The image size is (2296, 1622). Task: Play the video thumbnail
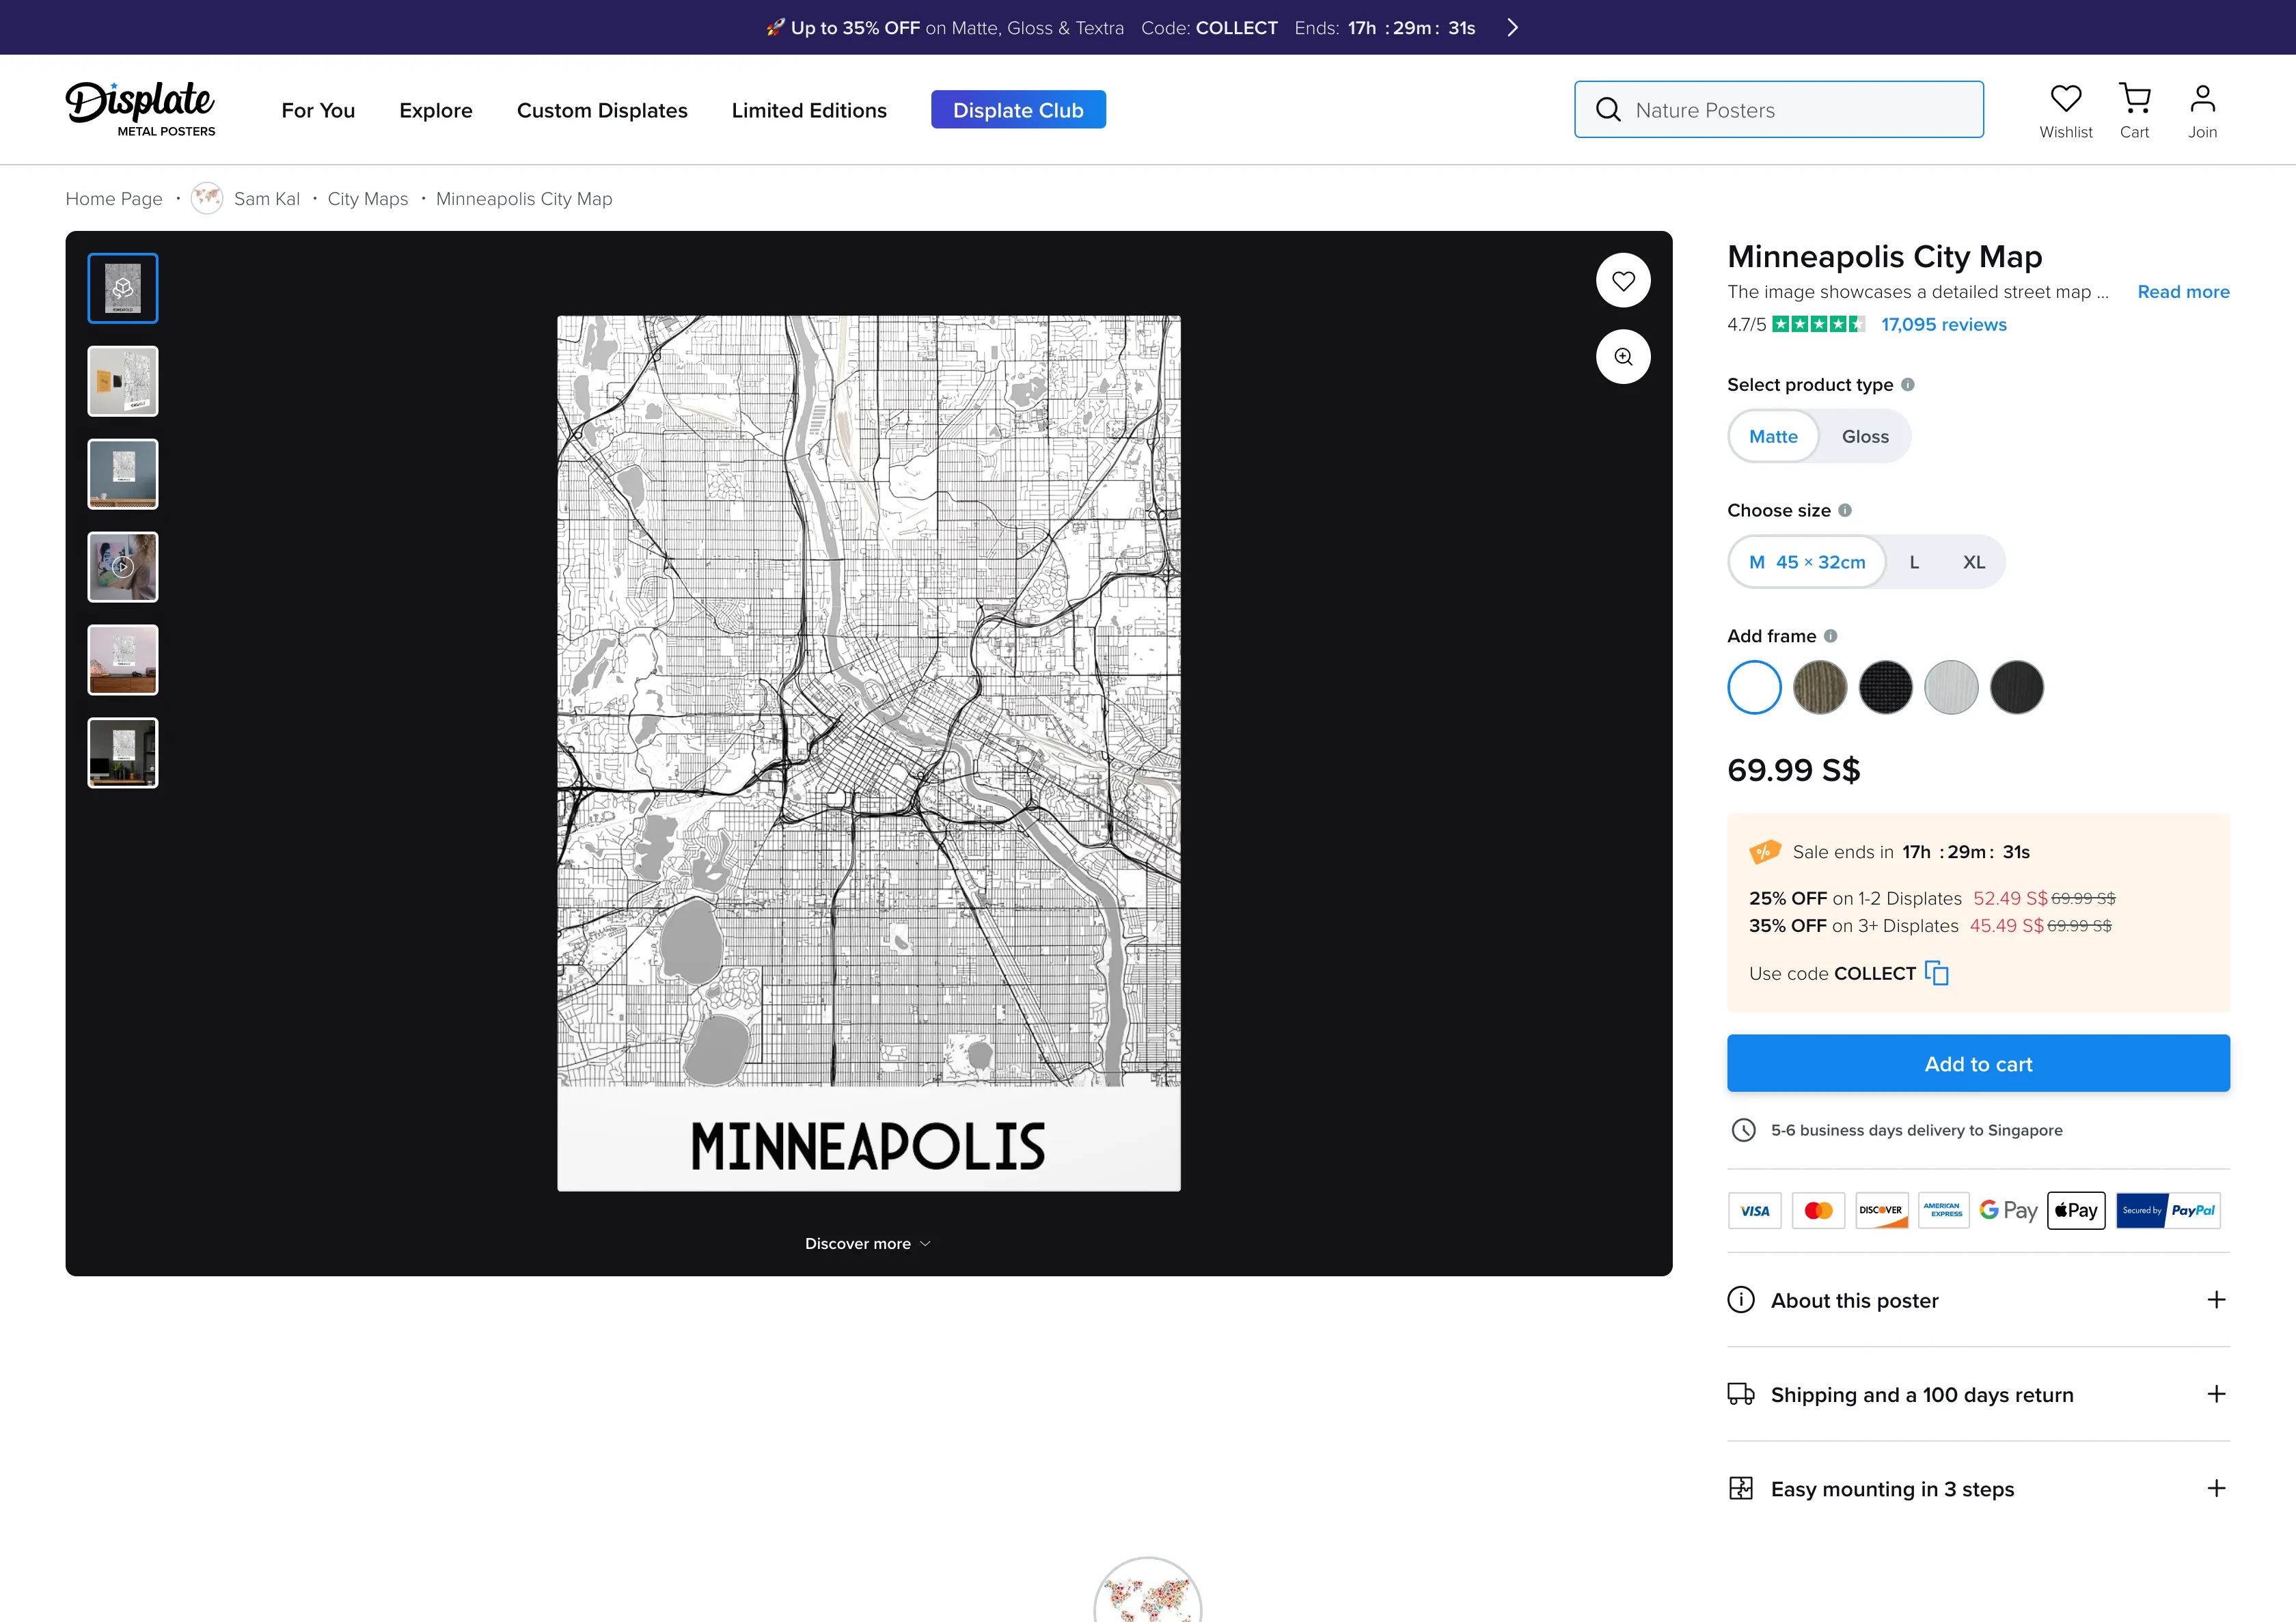click(123, 568)
